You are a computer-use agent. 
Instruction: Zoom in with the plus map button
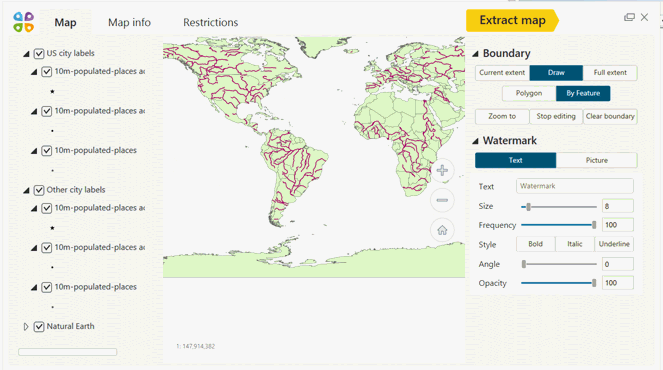pos(442,170)
